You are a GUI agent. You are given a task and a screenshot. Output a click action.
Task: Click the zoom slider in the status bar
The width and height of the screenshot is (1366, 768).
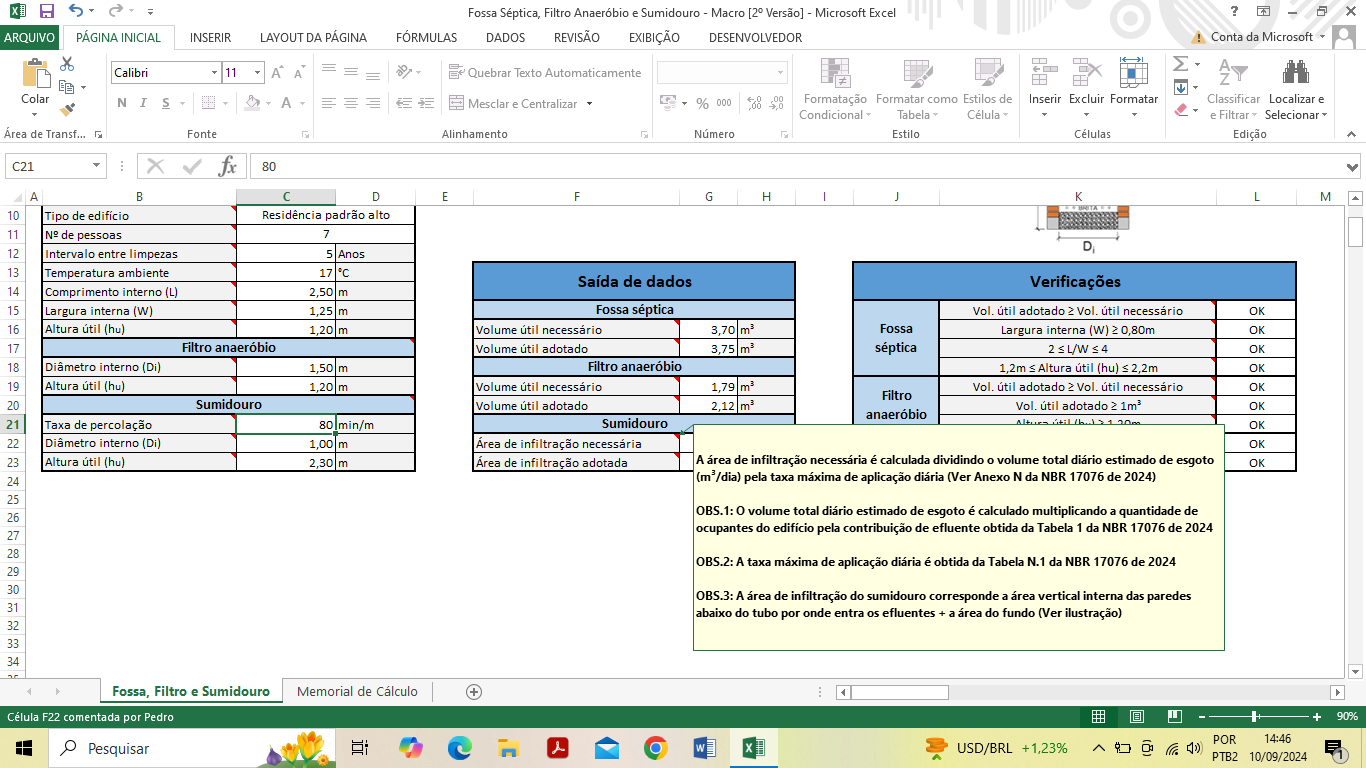coord(1254,716)
